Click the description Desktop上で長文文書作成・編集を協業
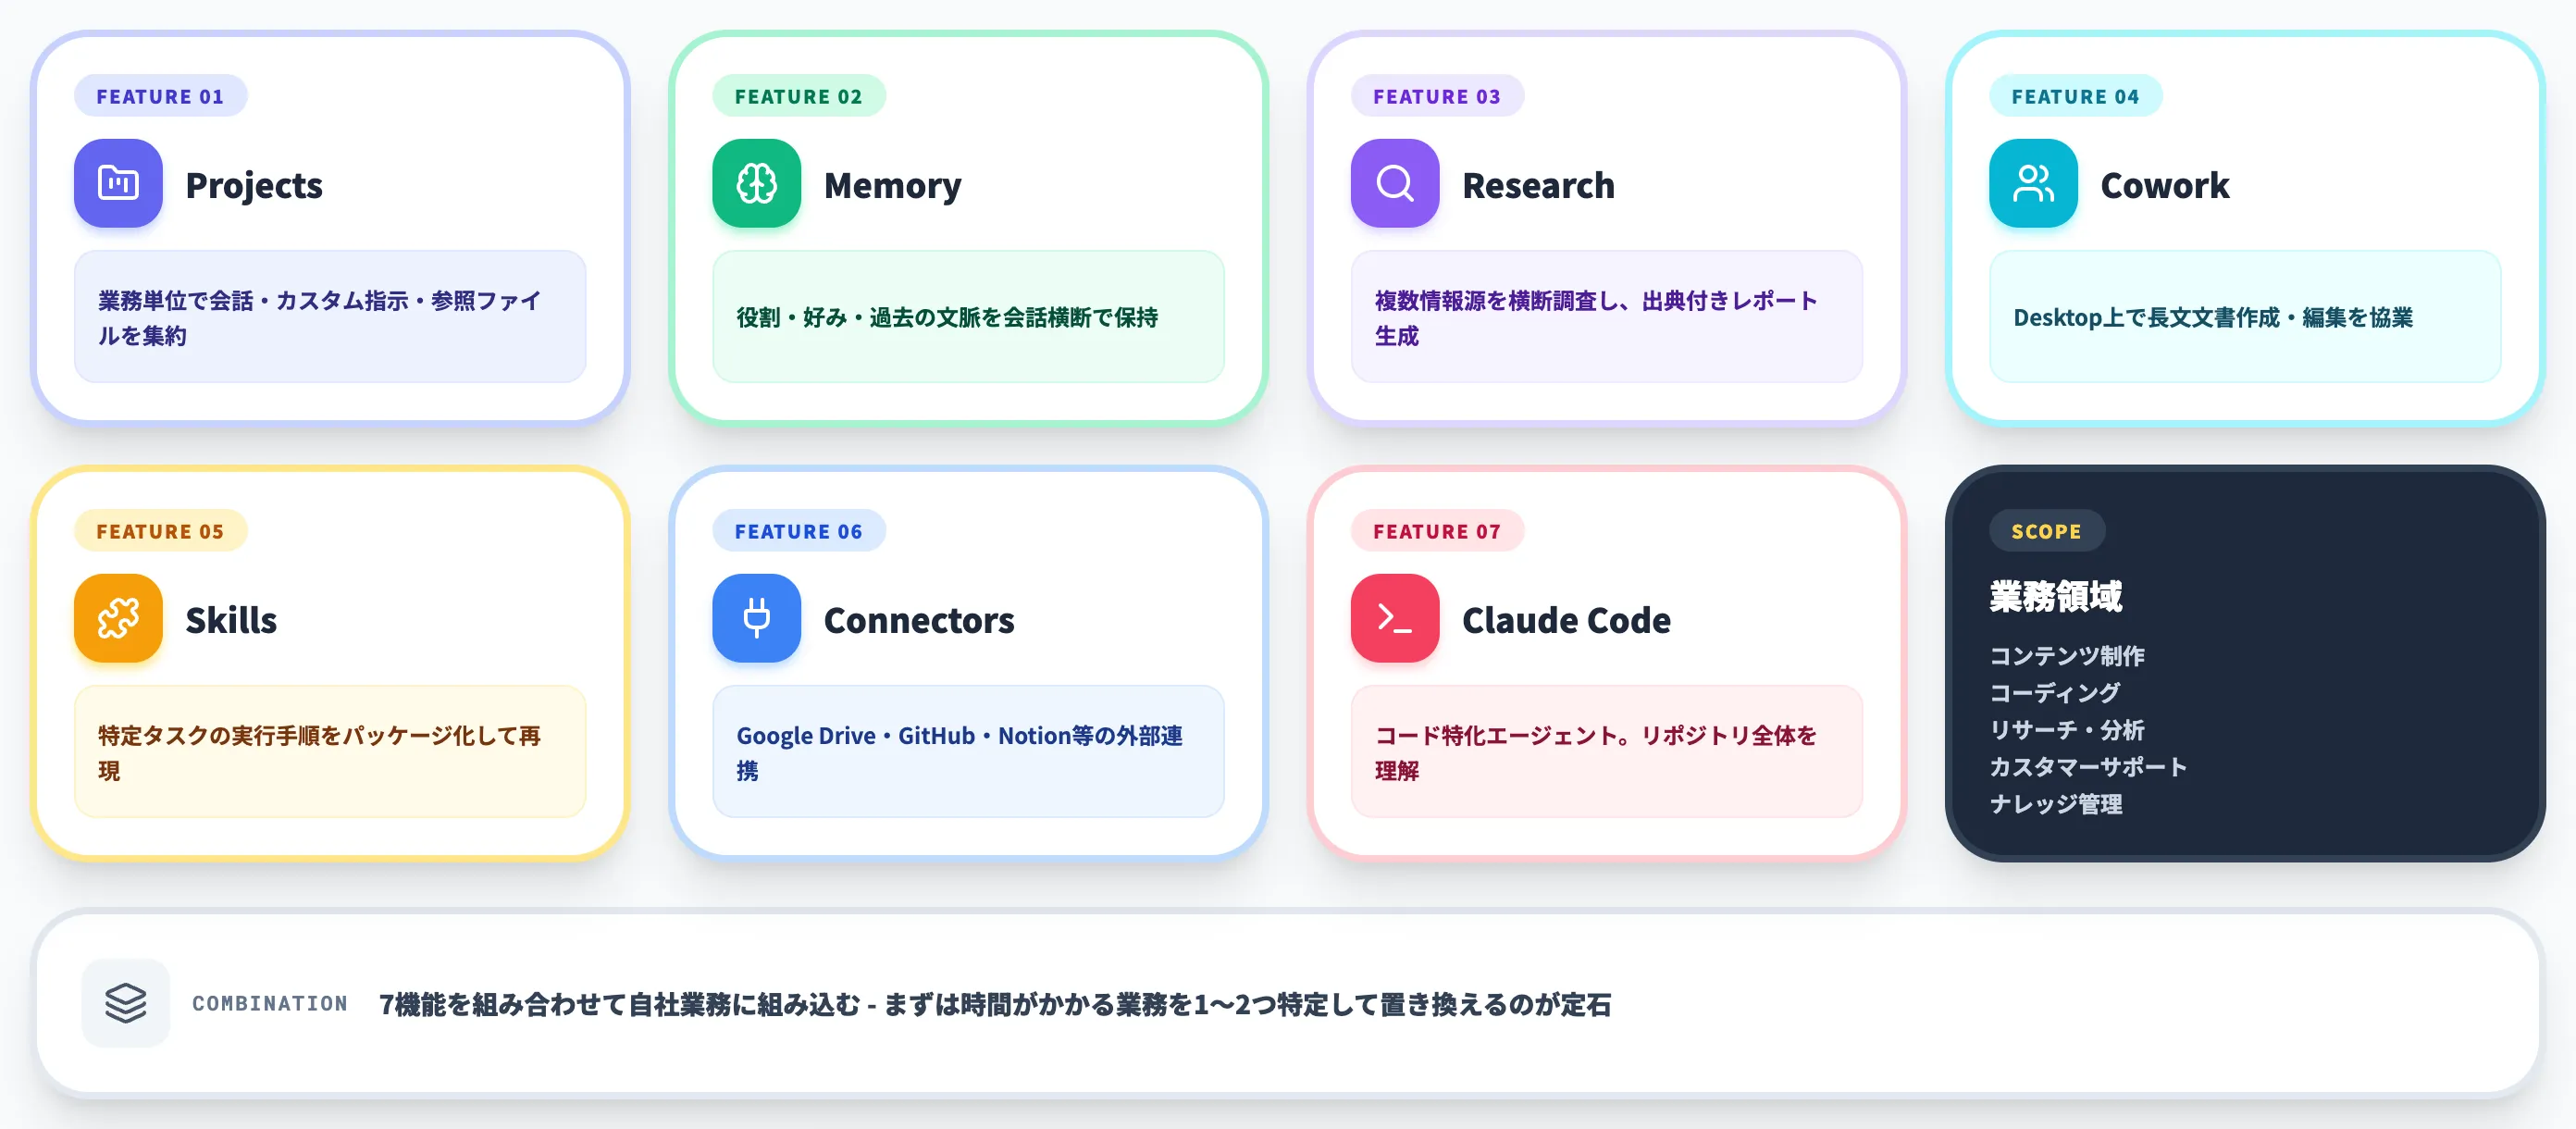This screenshot has width=2576, height=1129. tap(2245, 317)
